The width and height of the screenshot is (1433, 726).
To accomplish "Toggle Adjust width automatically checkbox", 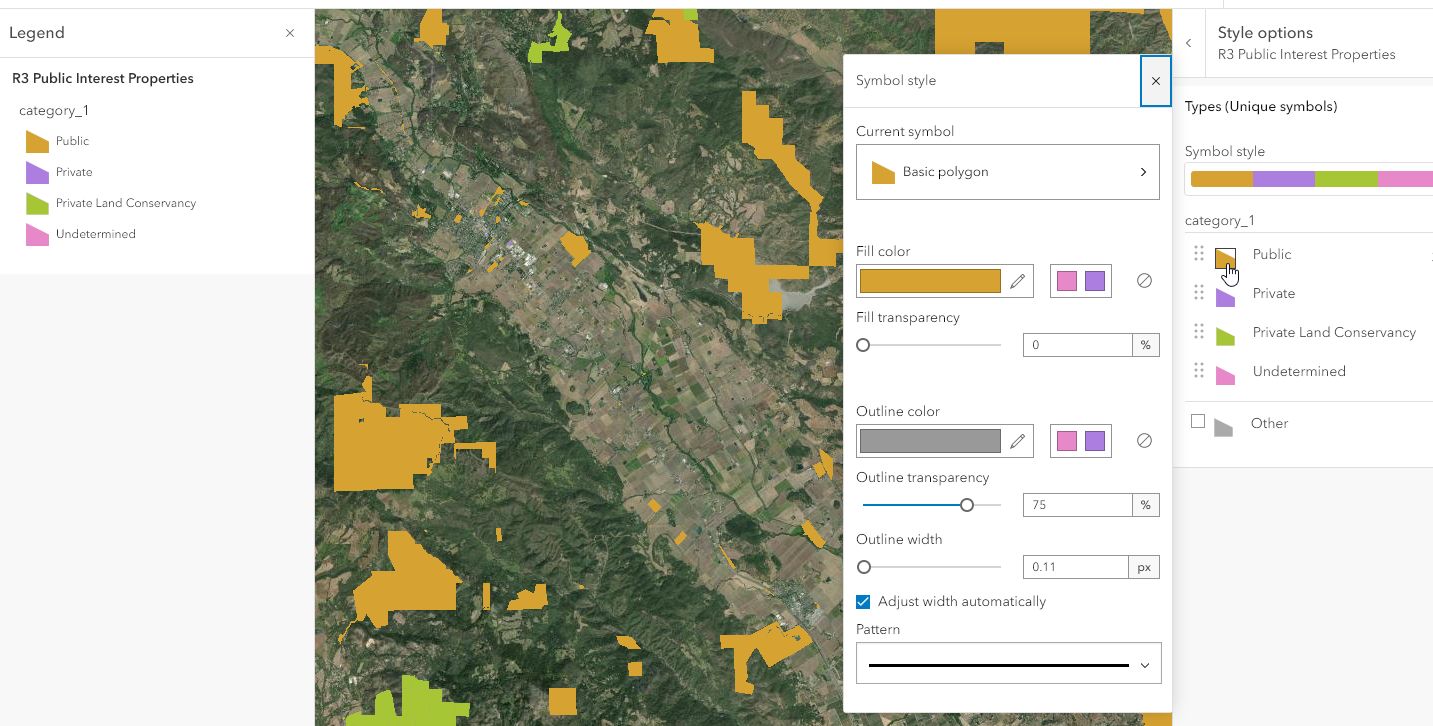I will (863, 602).
